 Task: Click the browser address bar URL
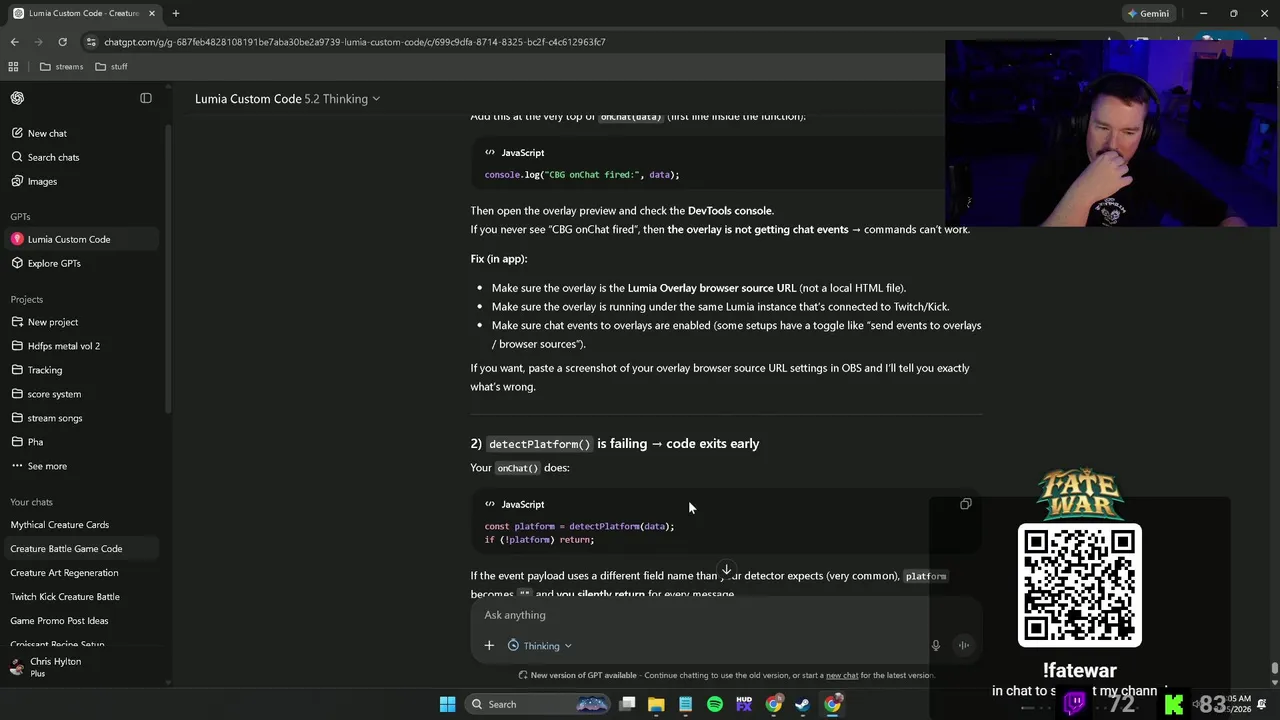tap(355, 42)
